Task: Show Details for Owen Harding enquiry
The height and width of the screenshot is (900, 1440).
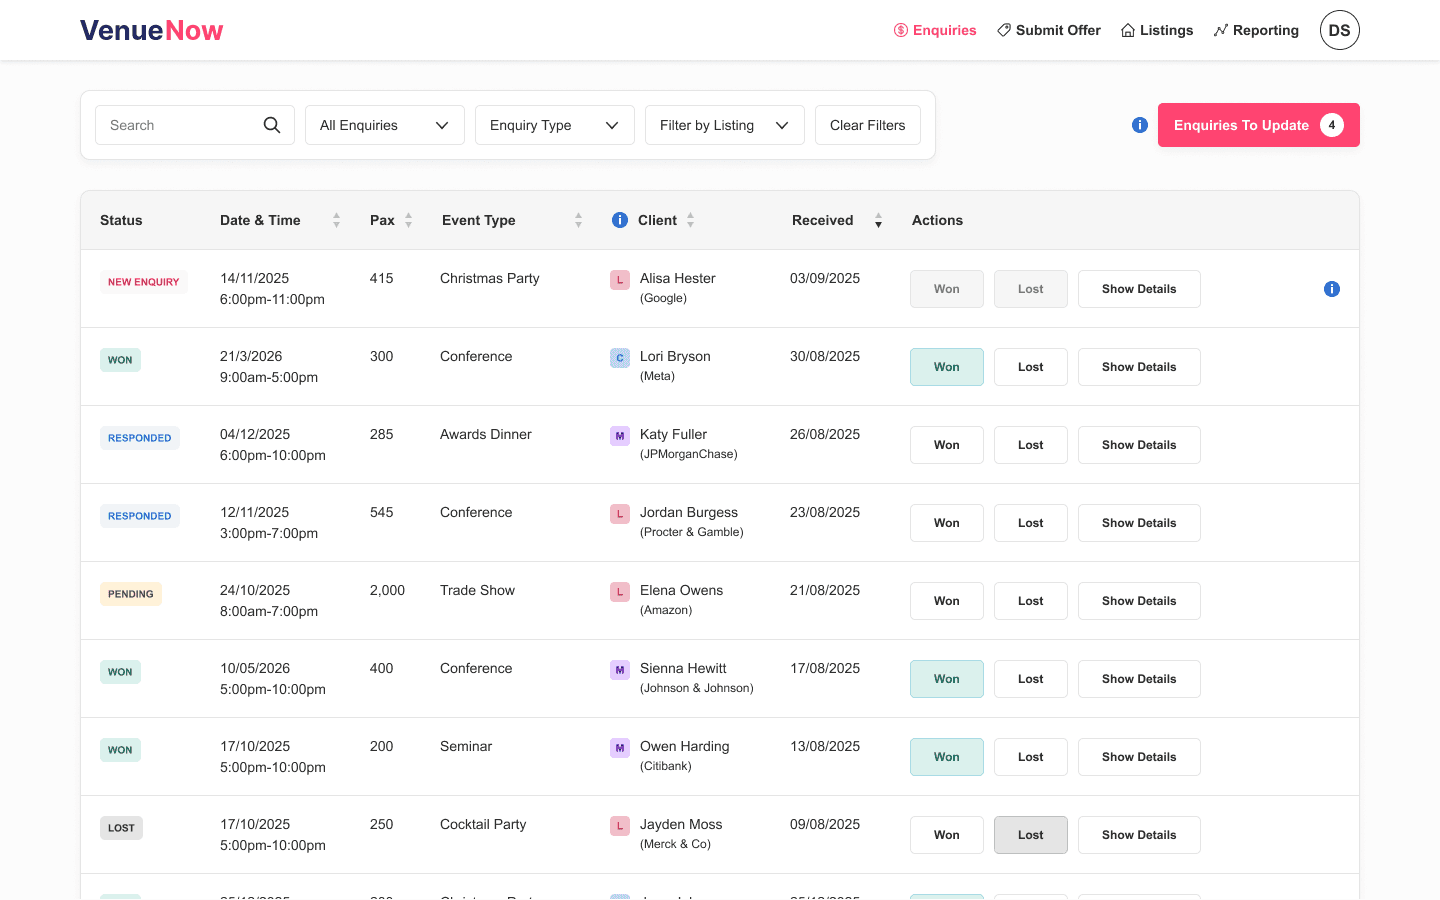Action: click(1139, 757)
